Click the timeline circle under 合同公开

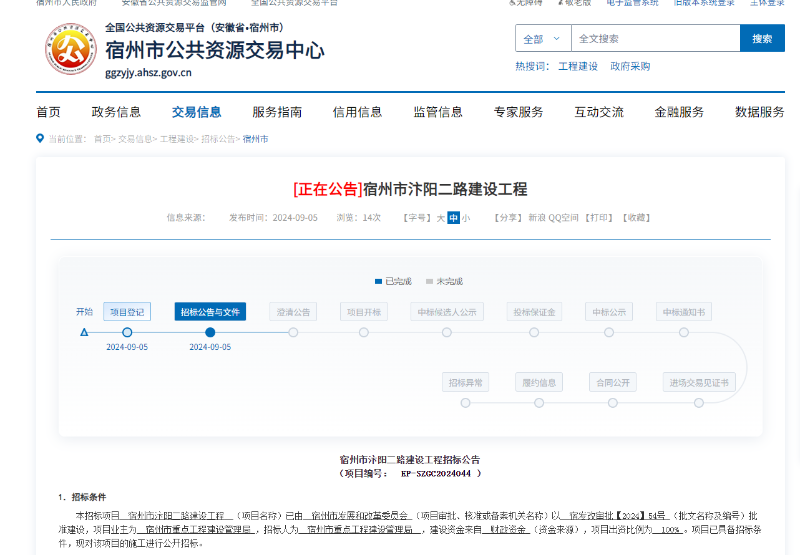[613, 403]
